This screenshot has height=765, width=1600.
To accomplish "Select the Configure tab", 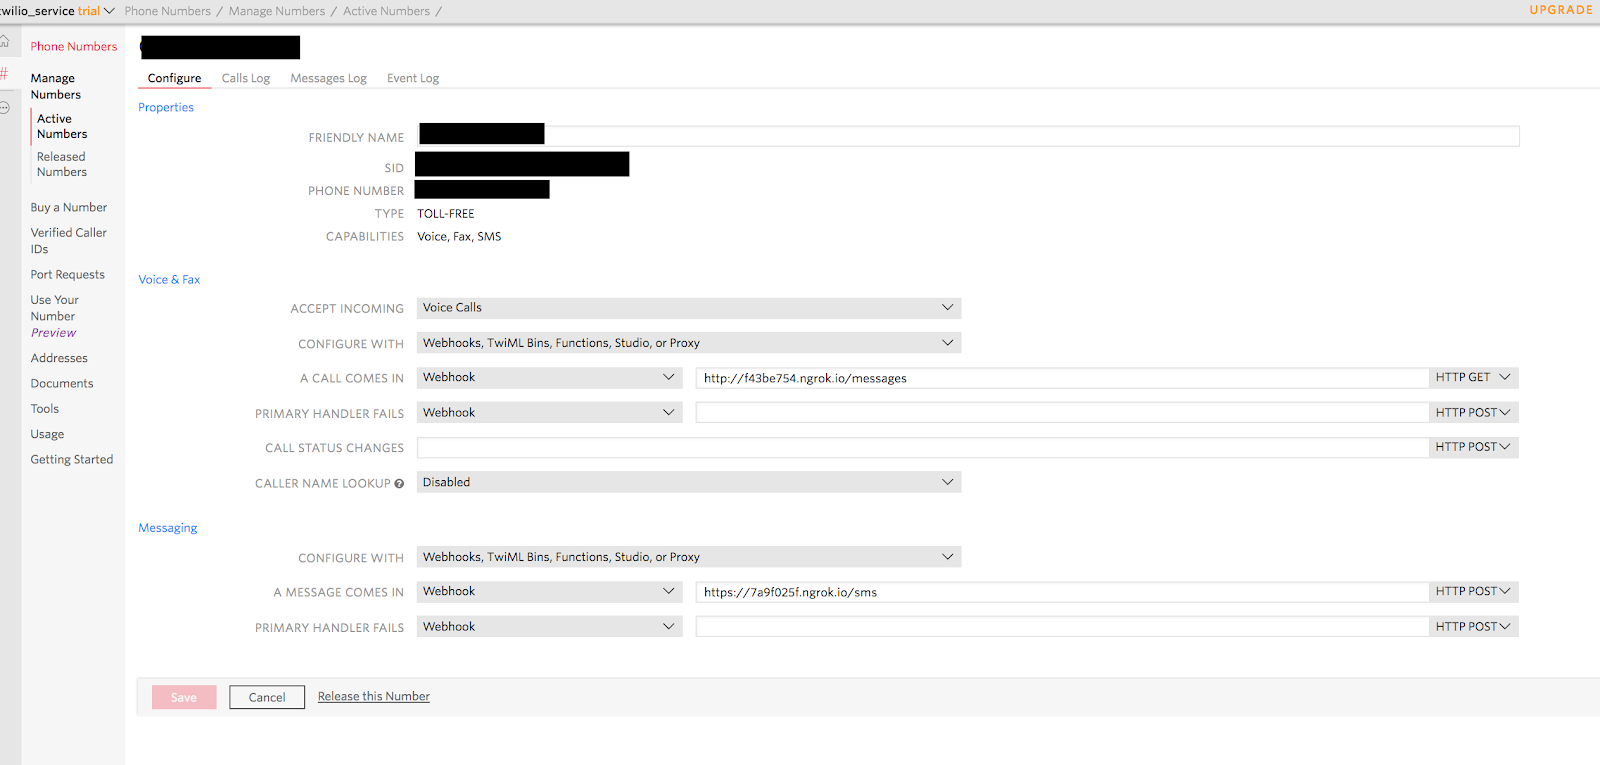I will point(174,78).
